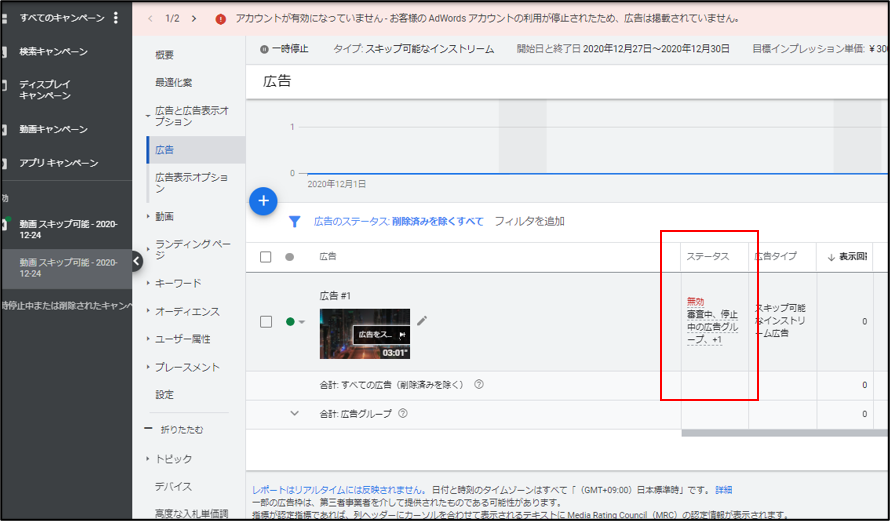Select the 広告 menu item
The image size is (890, 521).
click(196, 150)
